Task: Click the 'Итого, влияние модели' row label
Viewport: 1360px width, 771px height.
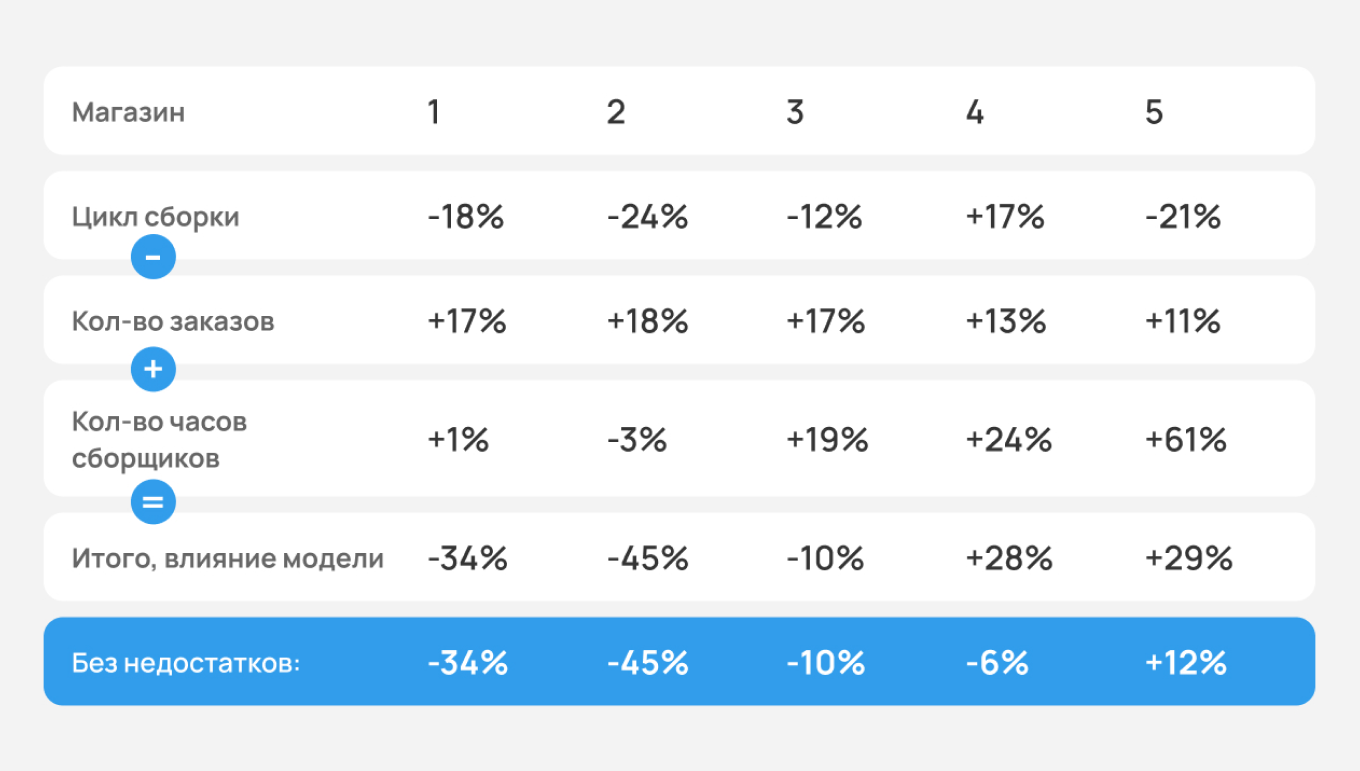Action: (x=227, y=558)
